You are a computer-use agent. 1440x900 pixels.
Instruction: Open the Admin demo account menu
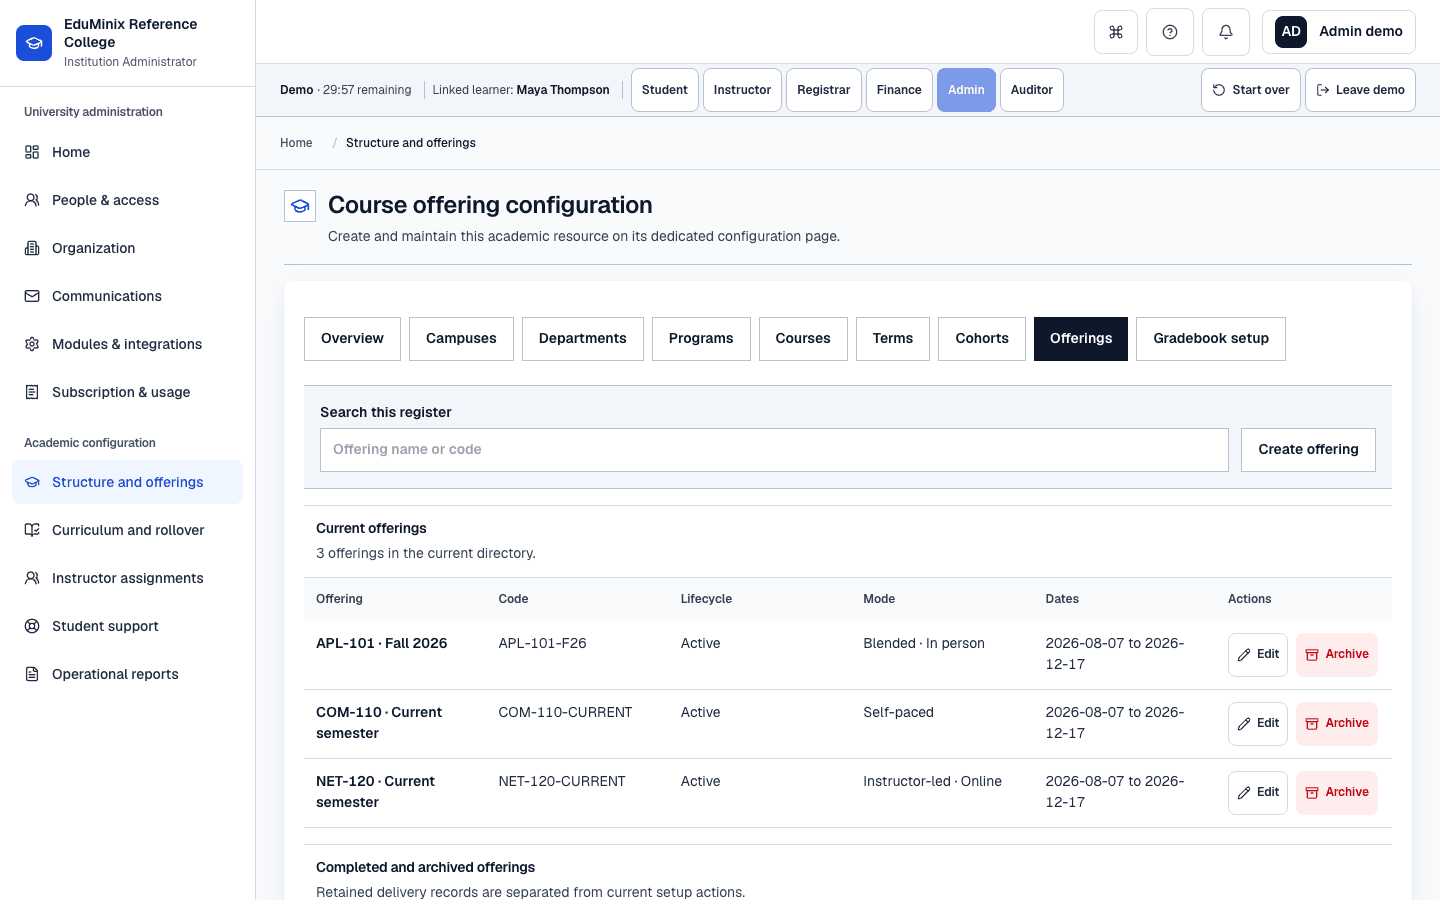tap(1339, 32)
